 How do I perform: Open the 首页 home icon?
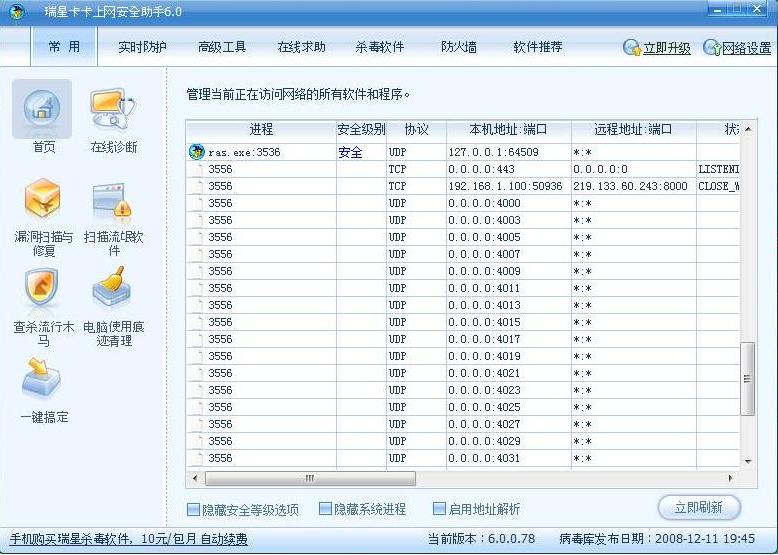(x=42, y=110)
